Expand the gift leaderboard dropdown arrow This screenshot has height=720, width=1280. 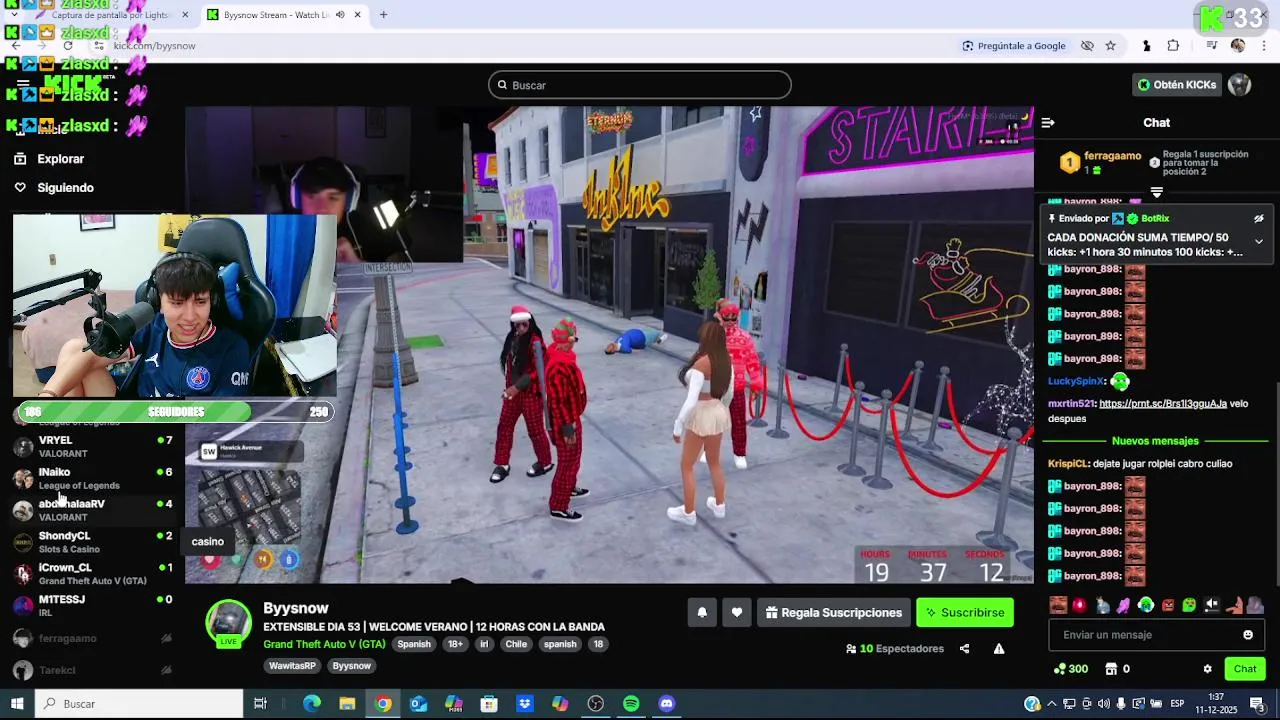click(x=1157, y=192)
